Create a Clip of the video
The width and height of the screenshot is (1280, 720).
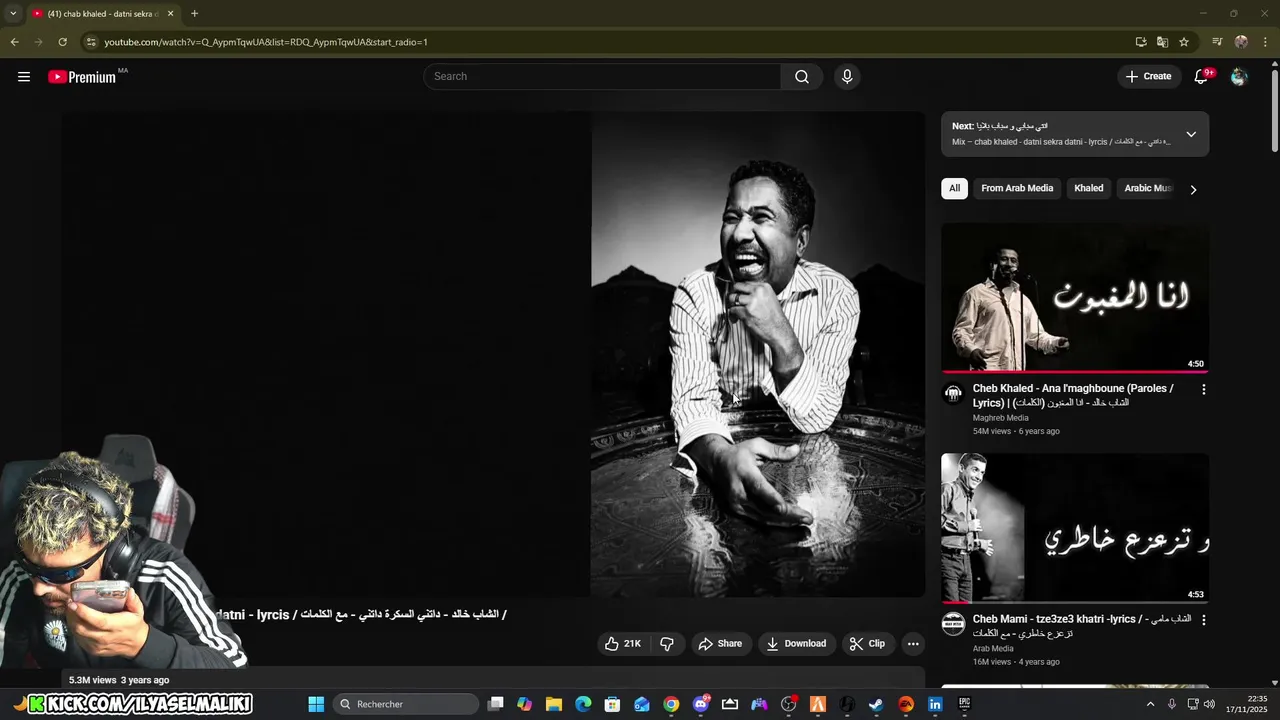(867, 644)
